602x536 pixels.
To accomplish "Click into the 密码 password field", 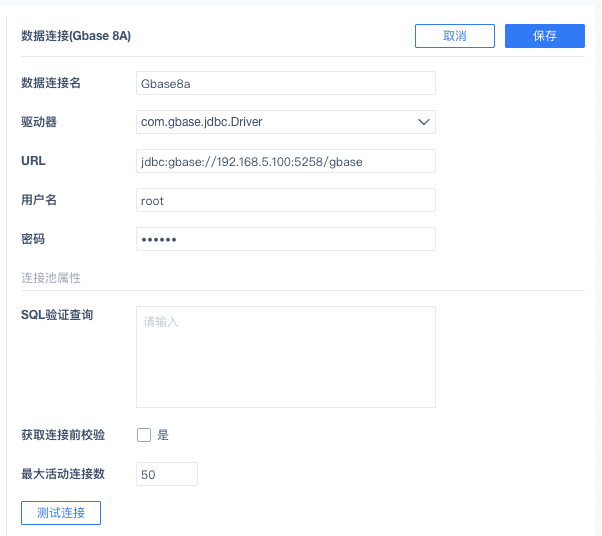I will pos(286,239).
